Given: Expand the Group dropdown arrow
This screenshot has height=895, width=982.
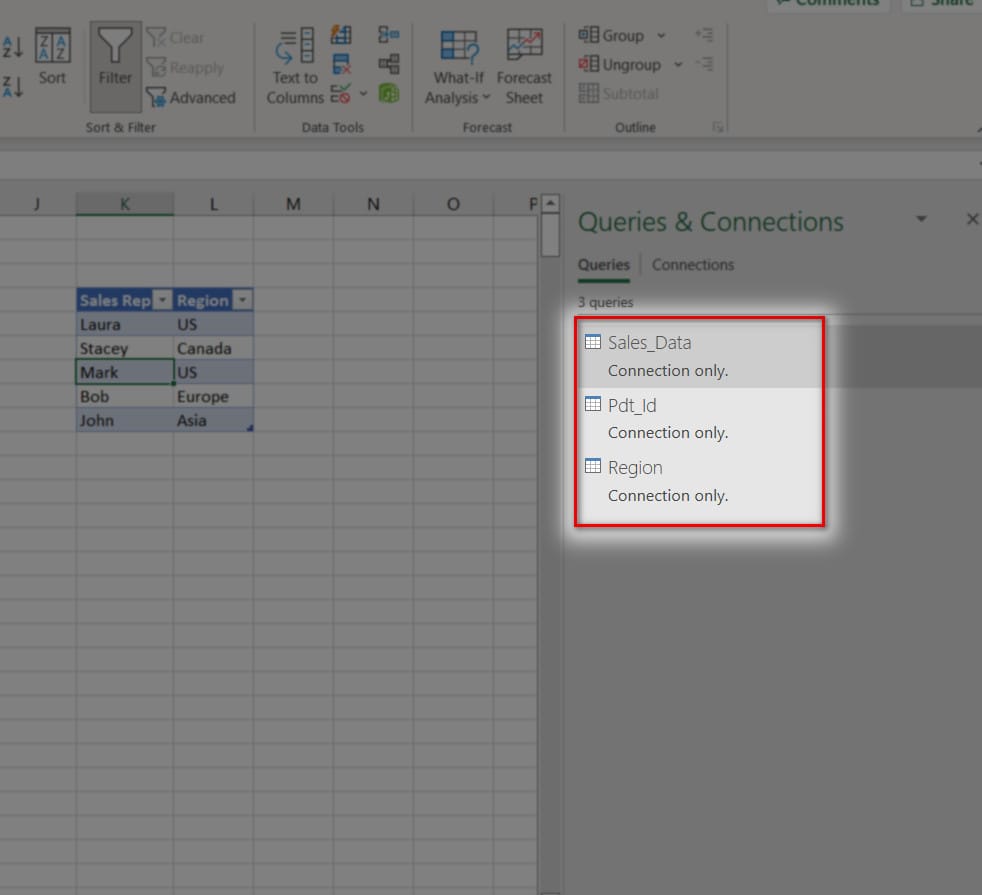Looking at the screenshot, I should pos(661,36).
